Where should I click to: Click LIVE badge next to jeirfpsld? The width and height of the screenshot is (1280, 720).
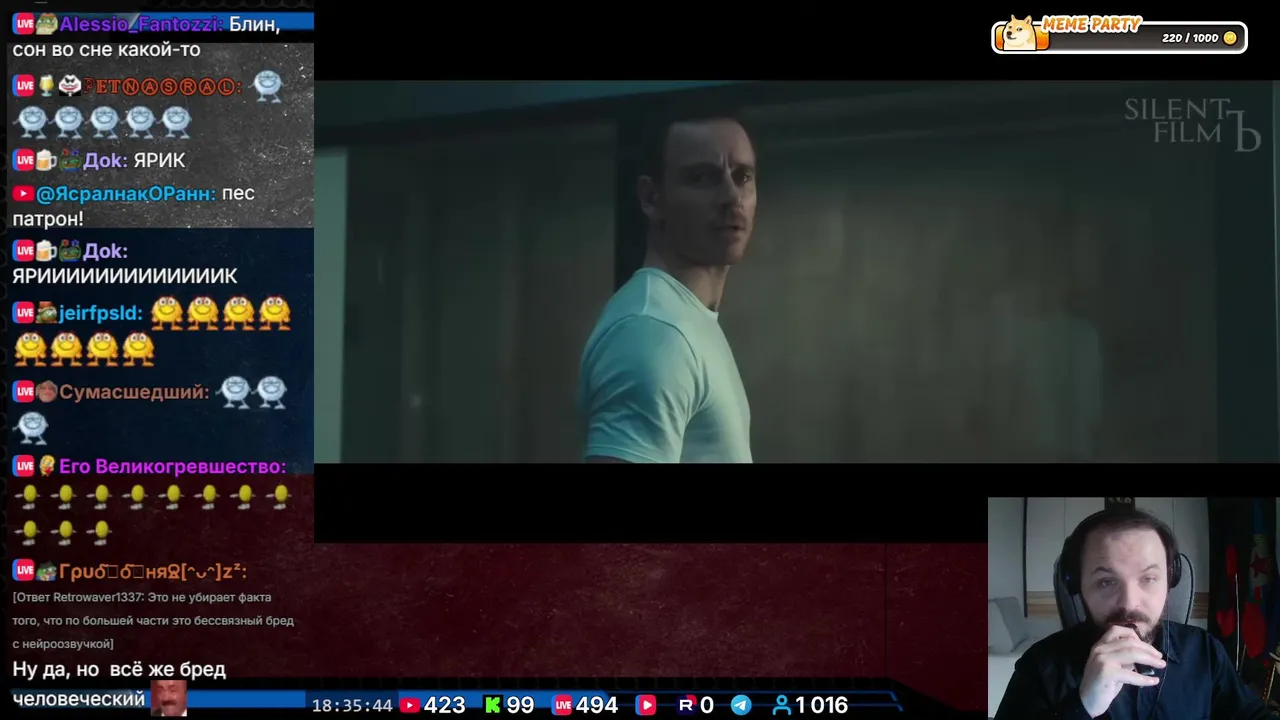23,313
